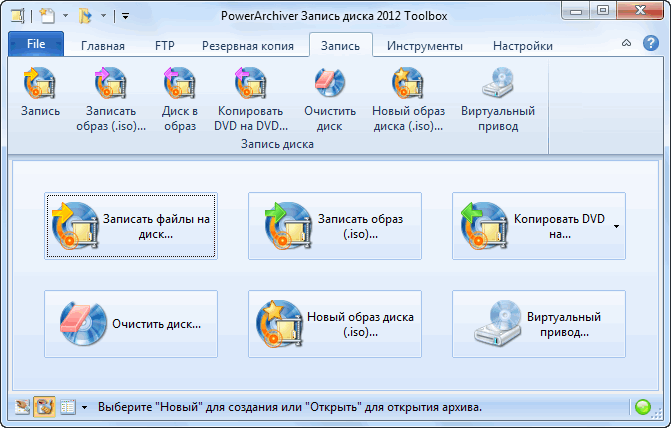
Task: Toggle the highlighted status bar view icon
Action: (x=45, y=407)
